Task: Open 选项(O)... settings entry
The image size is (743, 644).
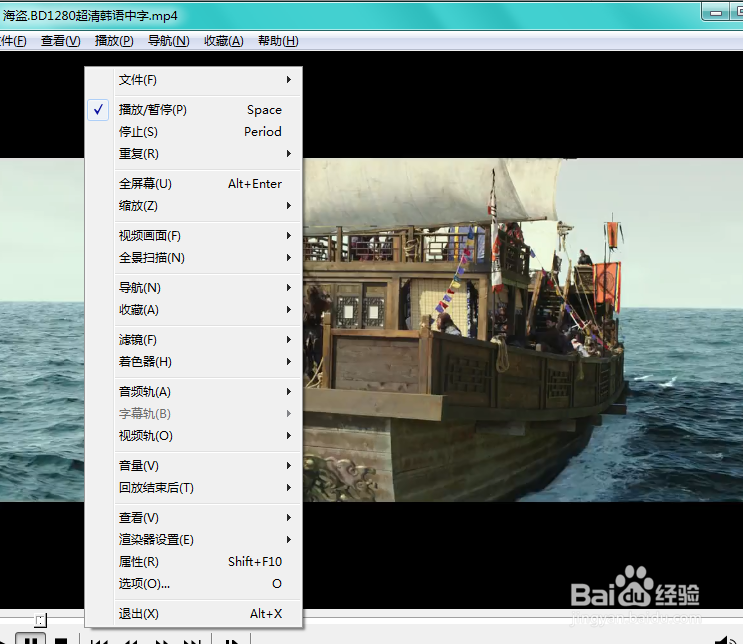Action: tap(193, 584)
